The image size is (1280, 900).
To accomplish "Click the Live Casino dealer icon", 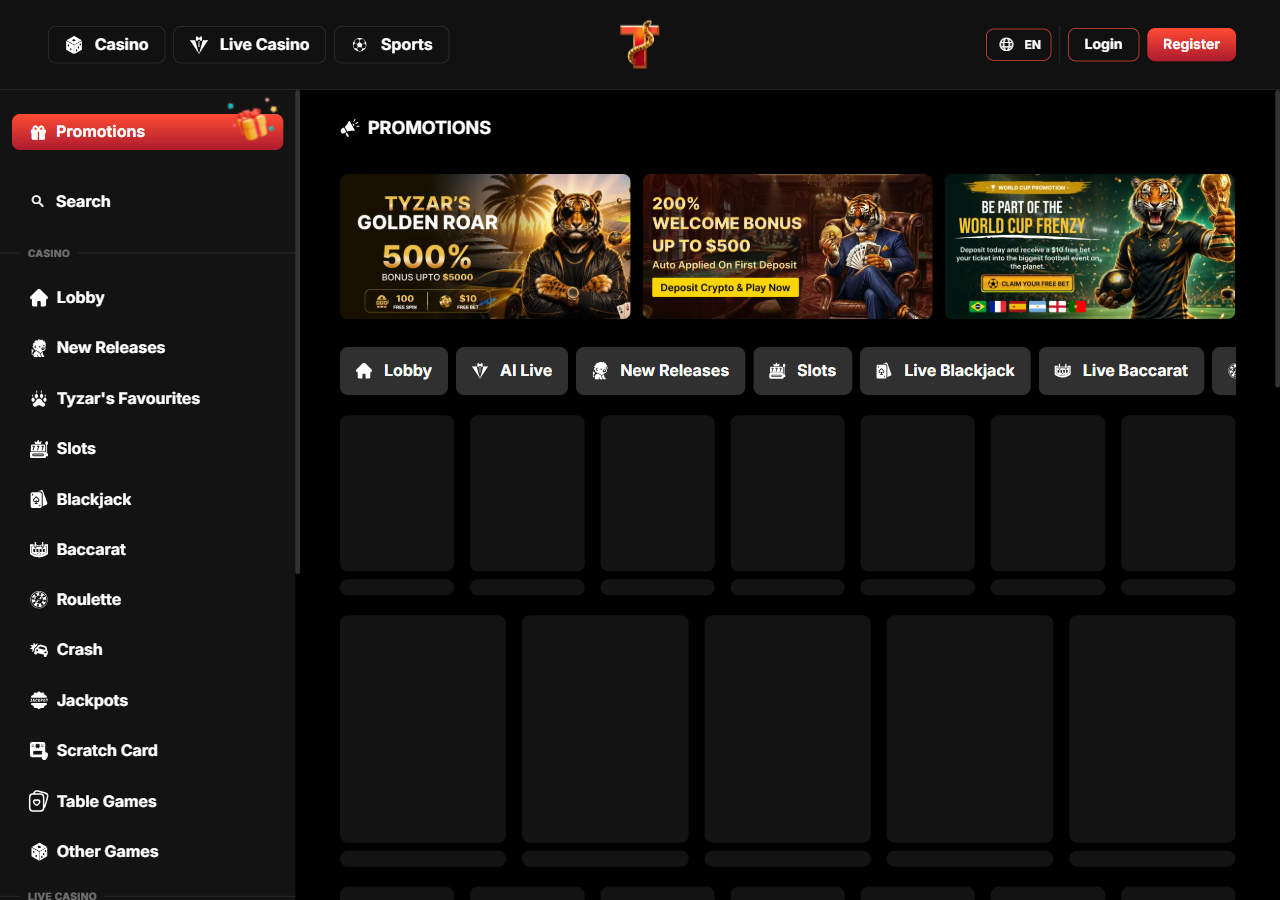I will [x=199, y=45].
